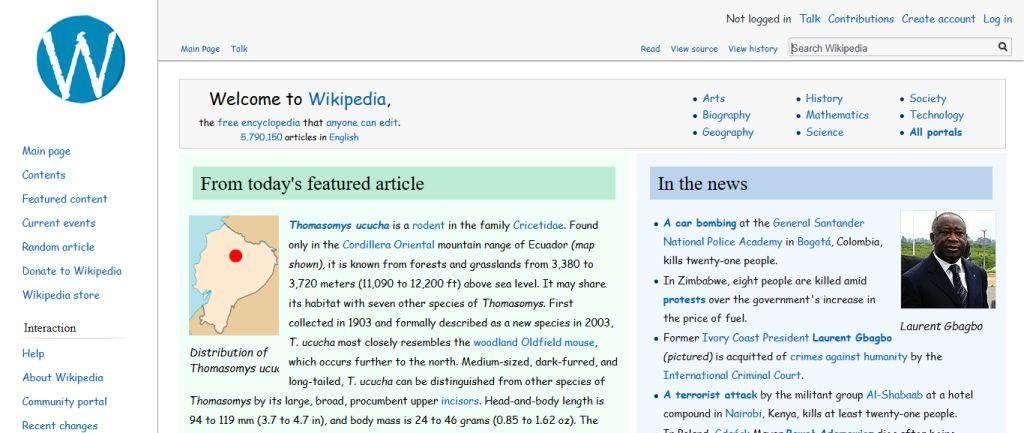
Task: Open the Mathematics portal
Action: (837, 115)
